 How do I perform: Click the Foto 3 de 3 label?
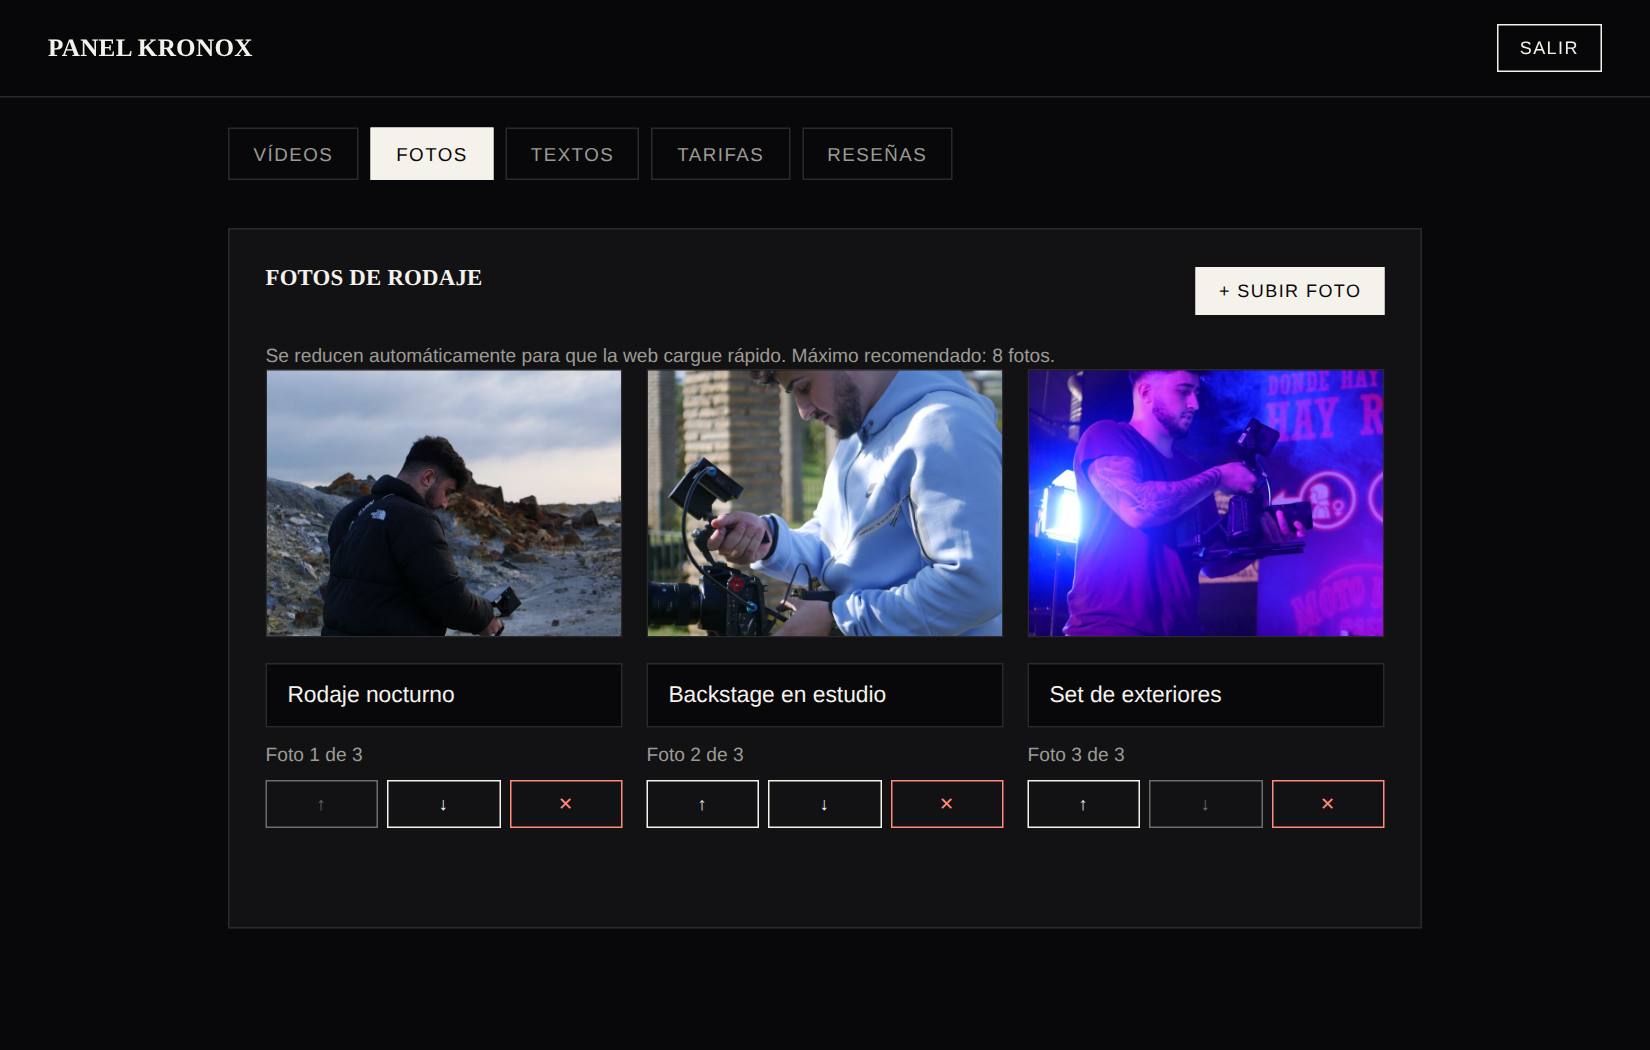(1076, 755)
